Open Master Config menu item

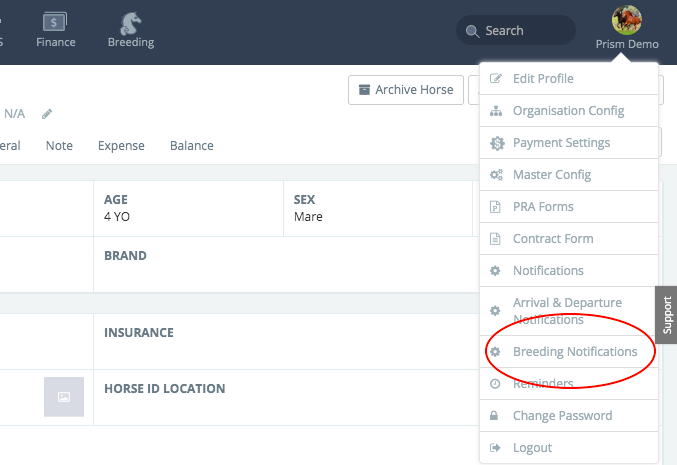coord(569,174)
